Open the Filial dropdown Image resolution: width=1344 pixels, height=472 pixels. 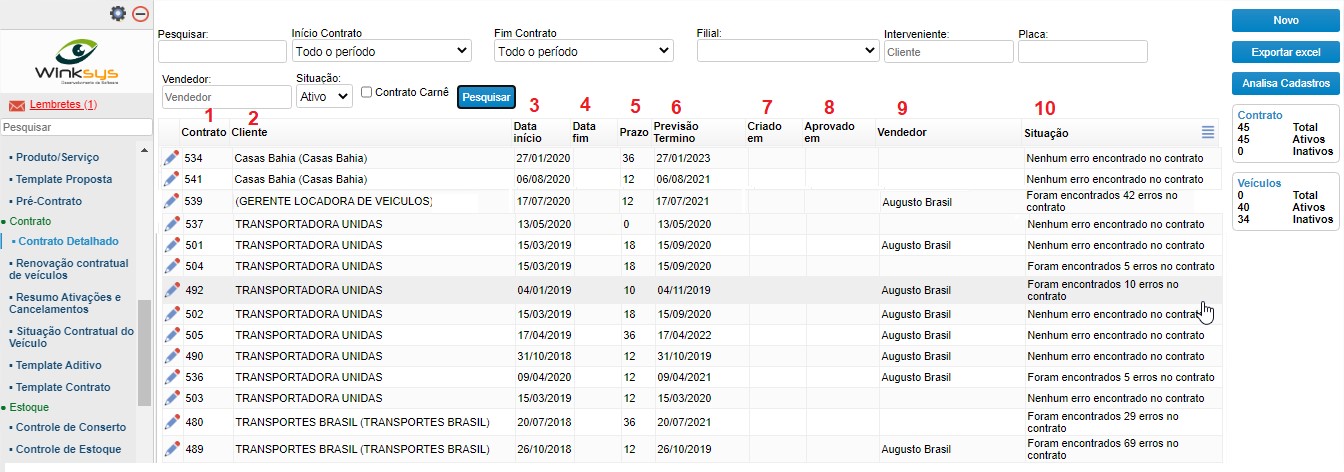coord(788,51)
